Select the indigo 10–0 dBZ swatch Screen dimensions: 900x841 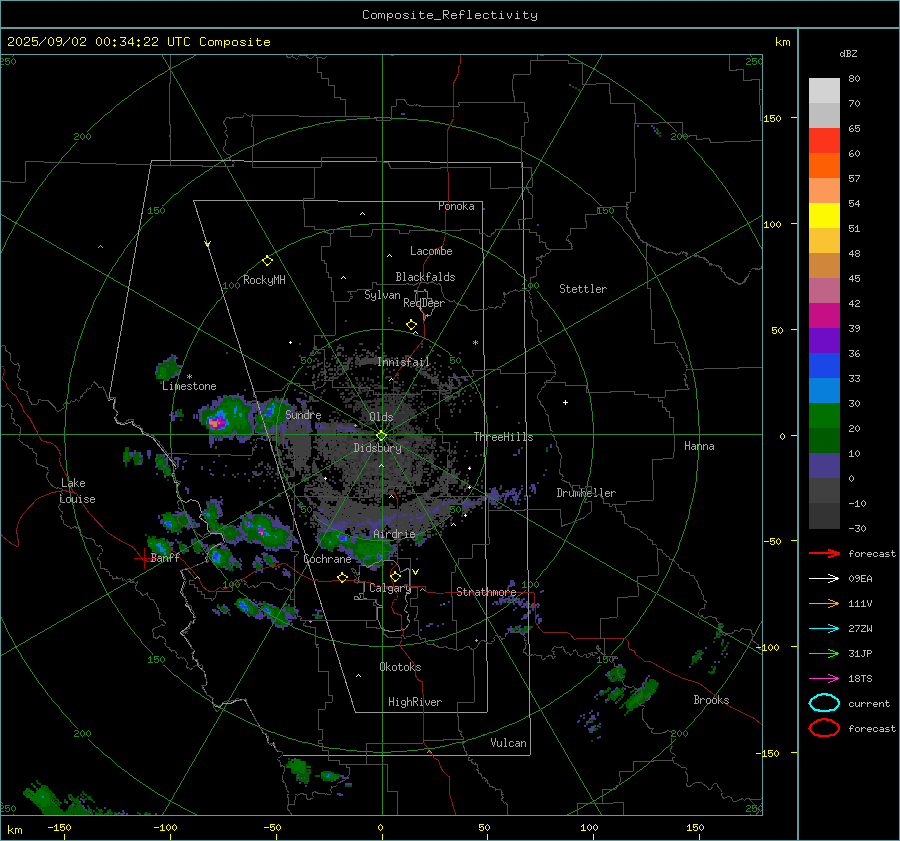click(x=824, y=466)
